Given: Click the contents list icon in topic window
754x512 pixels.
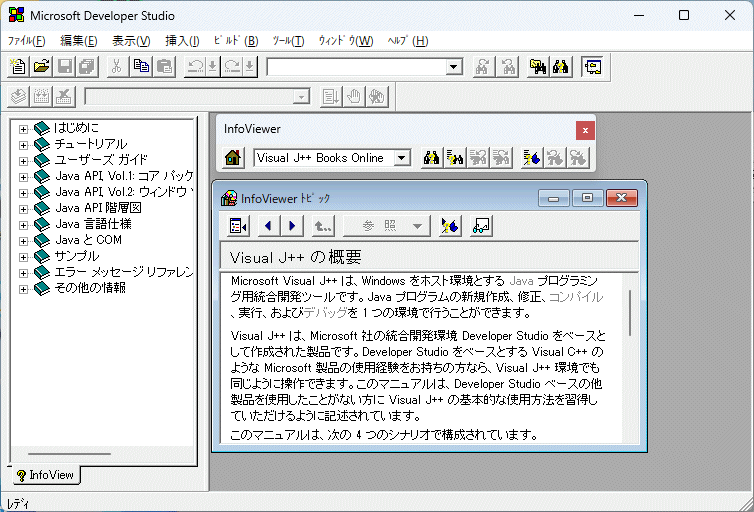Looking at the screenshot, I should coord(239,225).
